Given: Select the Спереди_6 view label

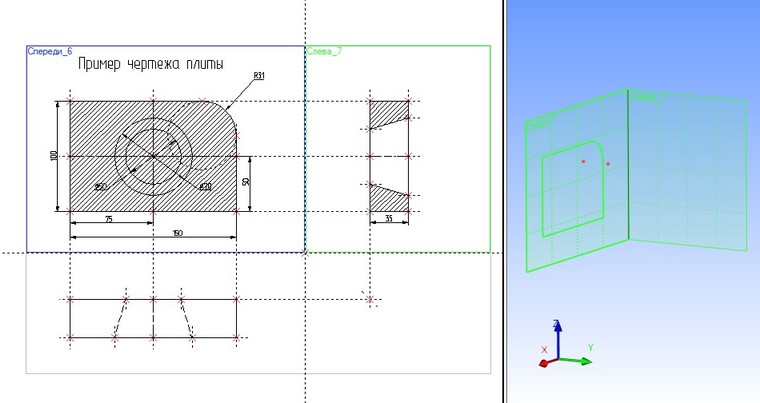Looking at the screenshot, I should tap(49, 51).
